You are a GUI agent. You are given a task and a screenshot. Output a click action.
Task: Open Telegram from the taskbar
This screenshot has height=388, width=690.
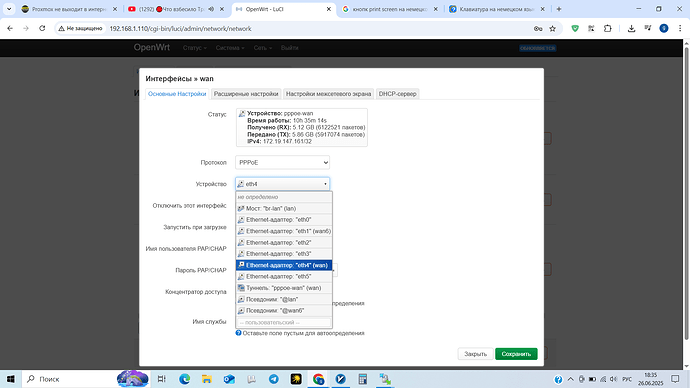(x=274, y=379)
